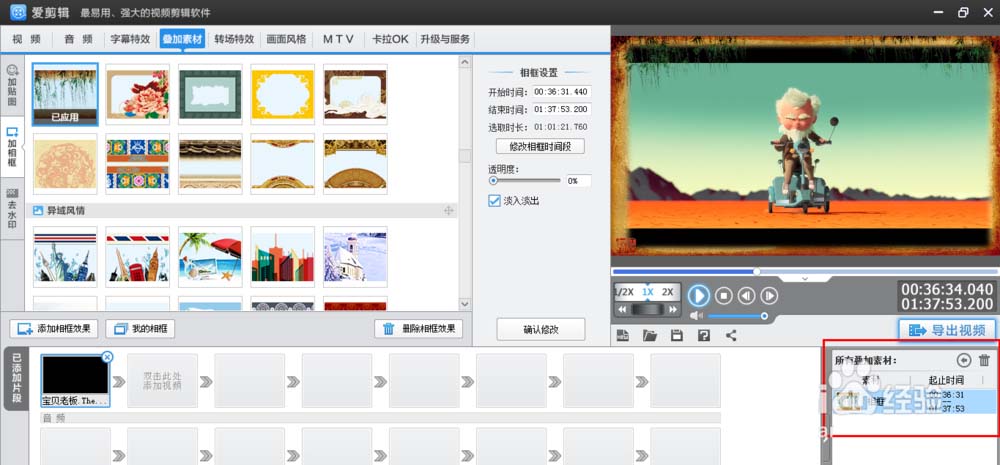Viewport: 1000px width, 465px height.
Task: Click the preview progress bar handle
Action: point(756,271)
